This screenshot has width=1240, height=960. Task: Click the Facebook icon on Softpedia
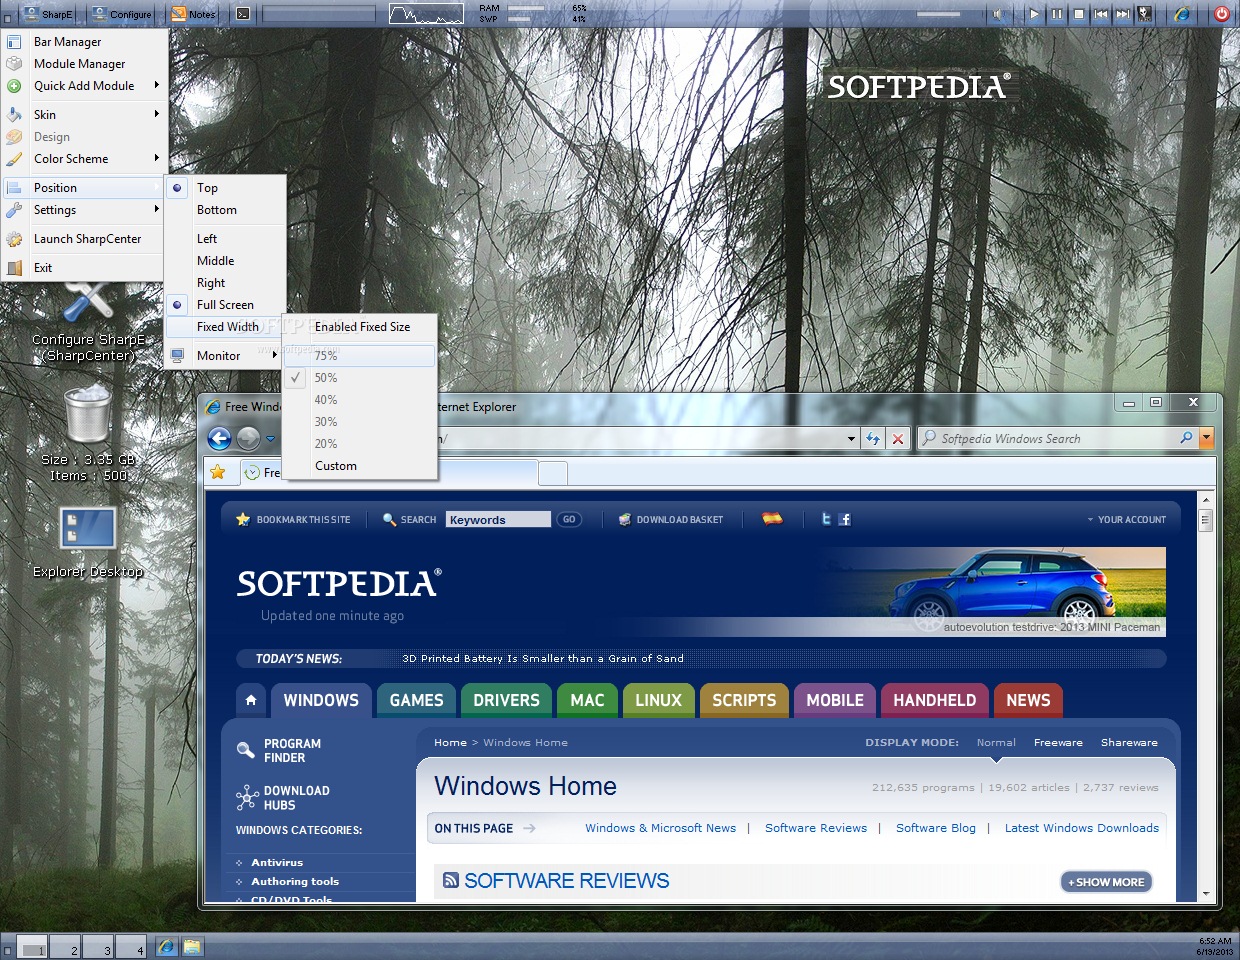tap(845, 519)
